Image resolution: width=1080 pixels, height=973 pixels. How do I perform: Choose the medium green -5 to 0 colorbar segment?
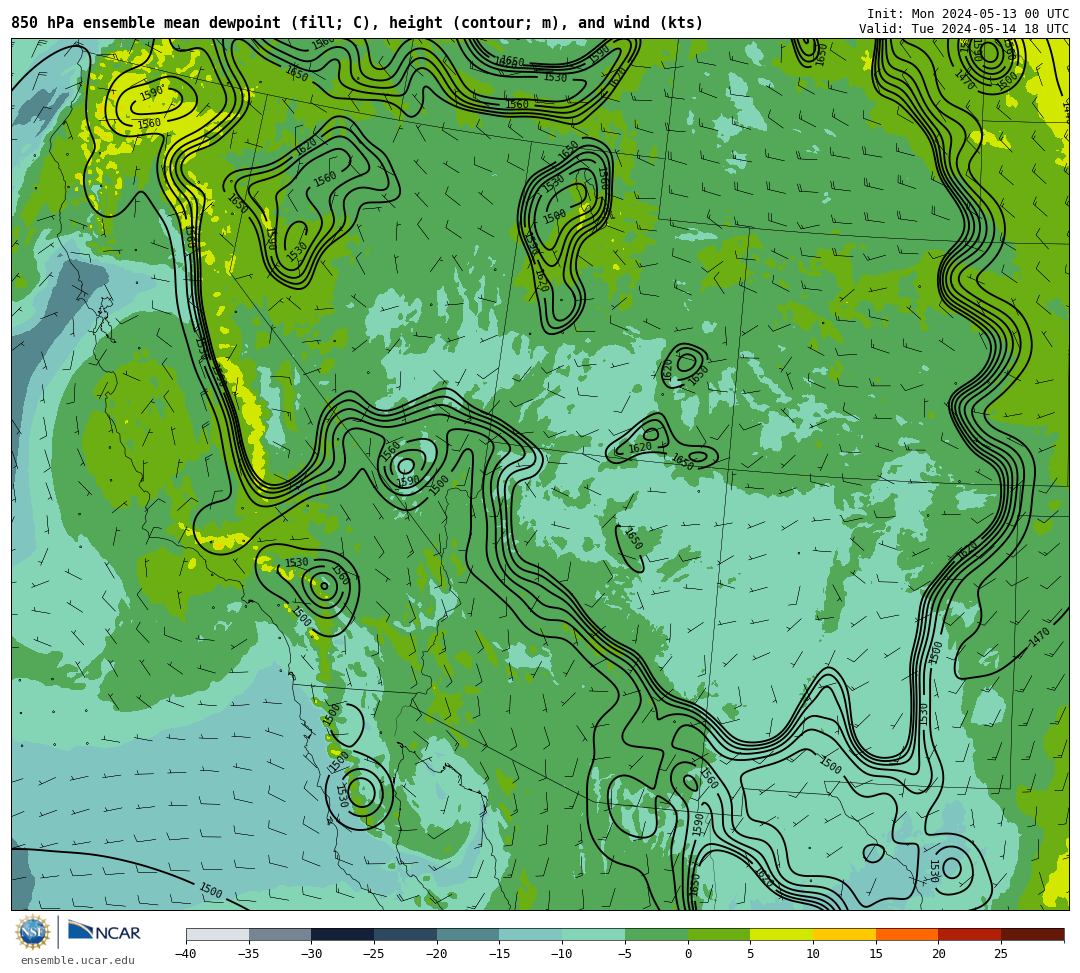coord(656,934)
